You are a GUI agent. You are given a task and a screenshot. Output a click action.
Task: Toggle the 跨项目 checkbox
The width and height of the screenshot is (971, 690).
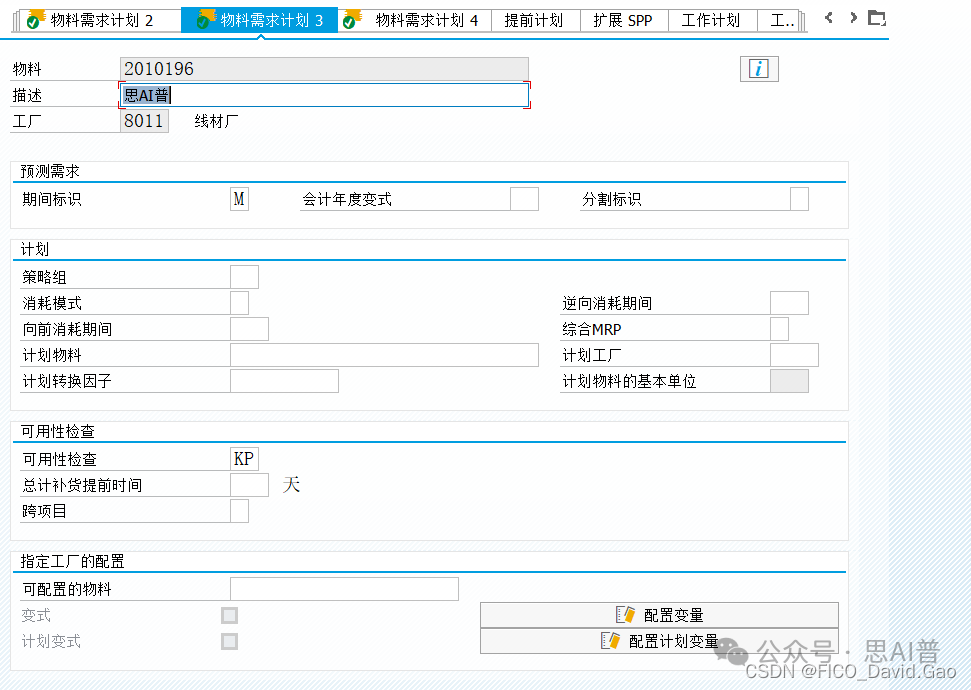239,509
